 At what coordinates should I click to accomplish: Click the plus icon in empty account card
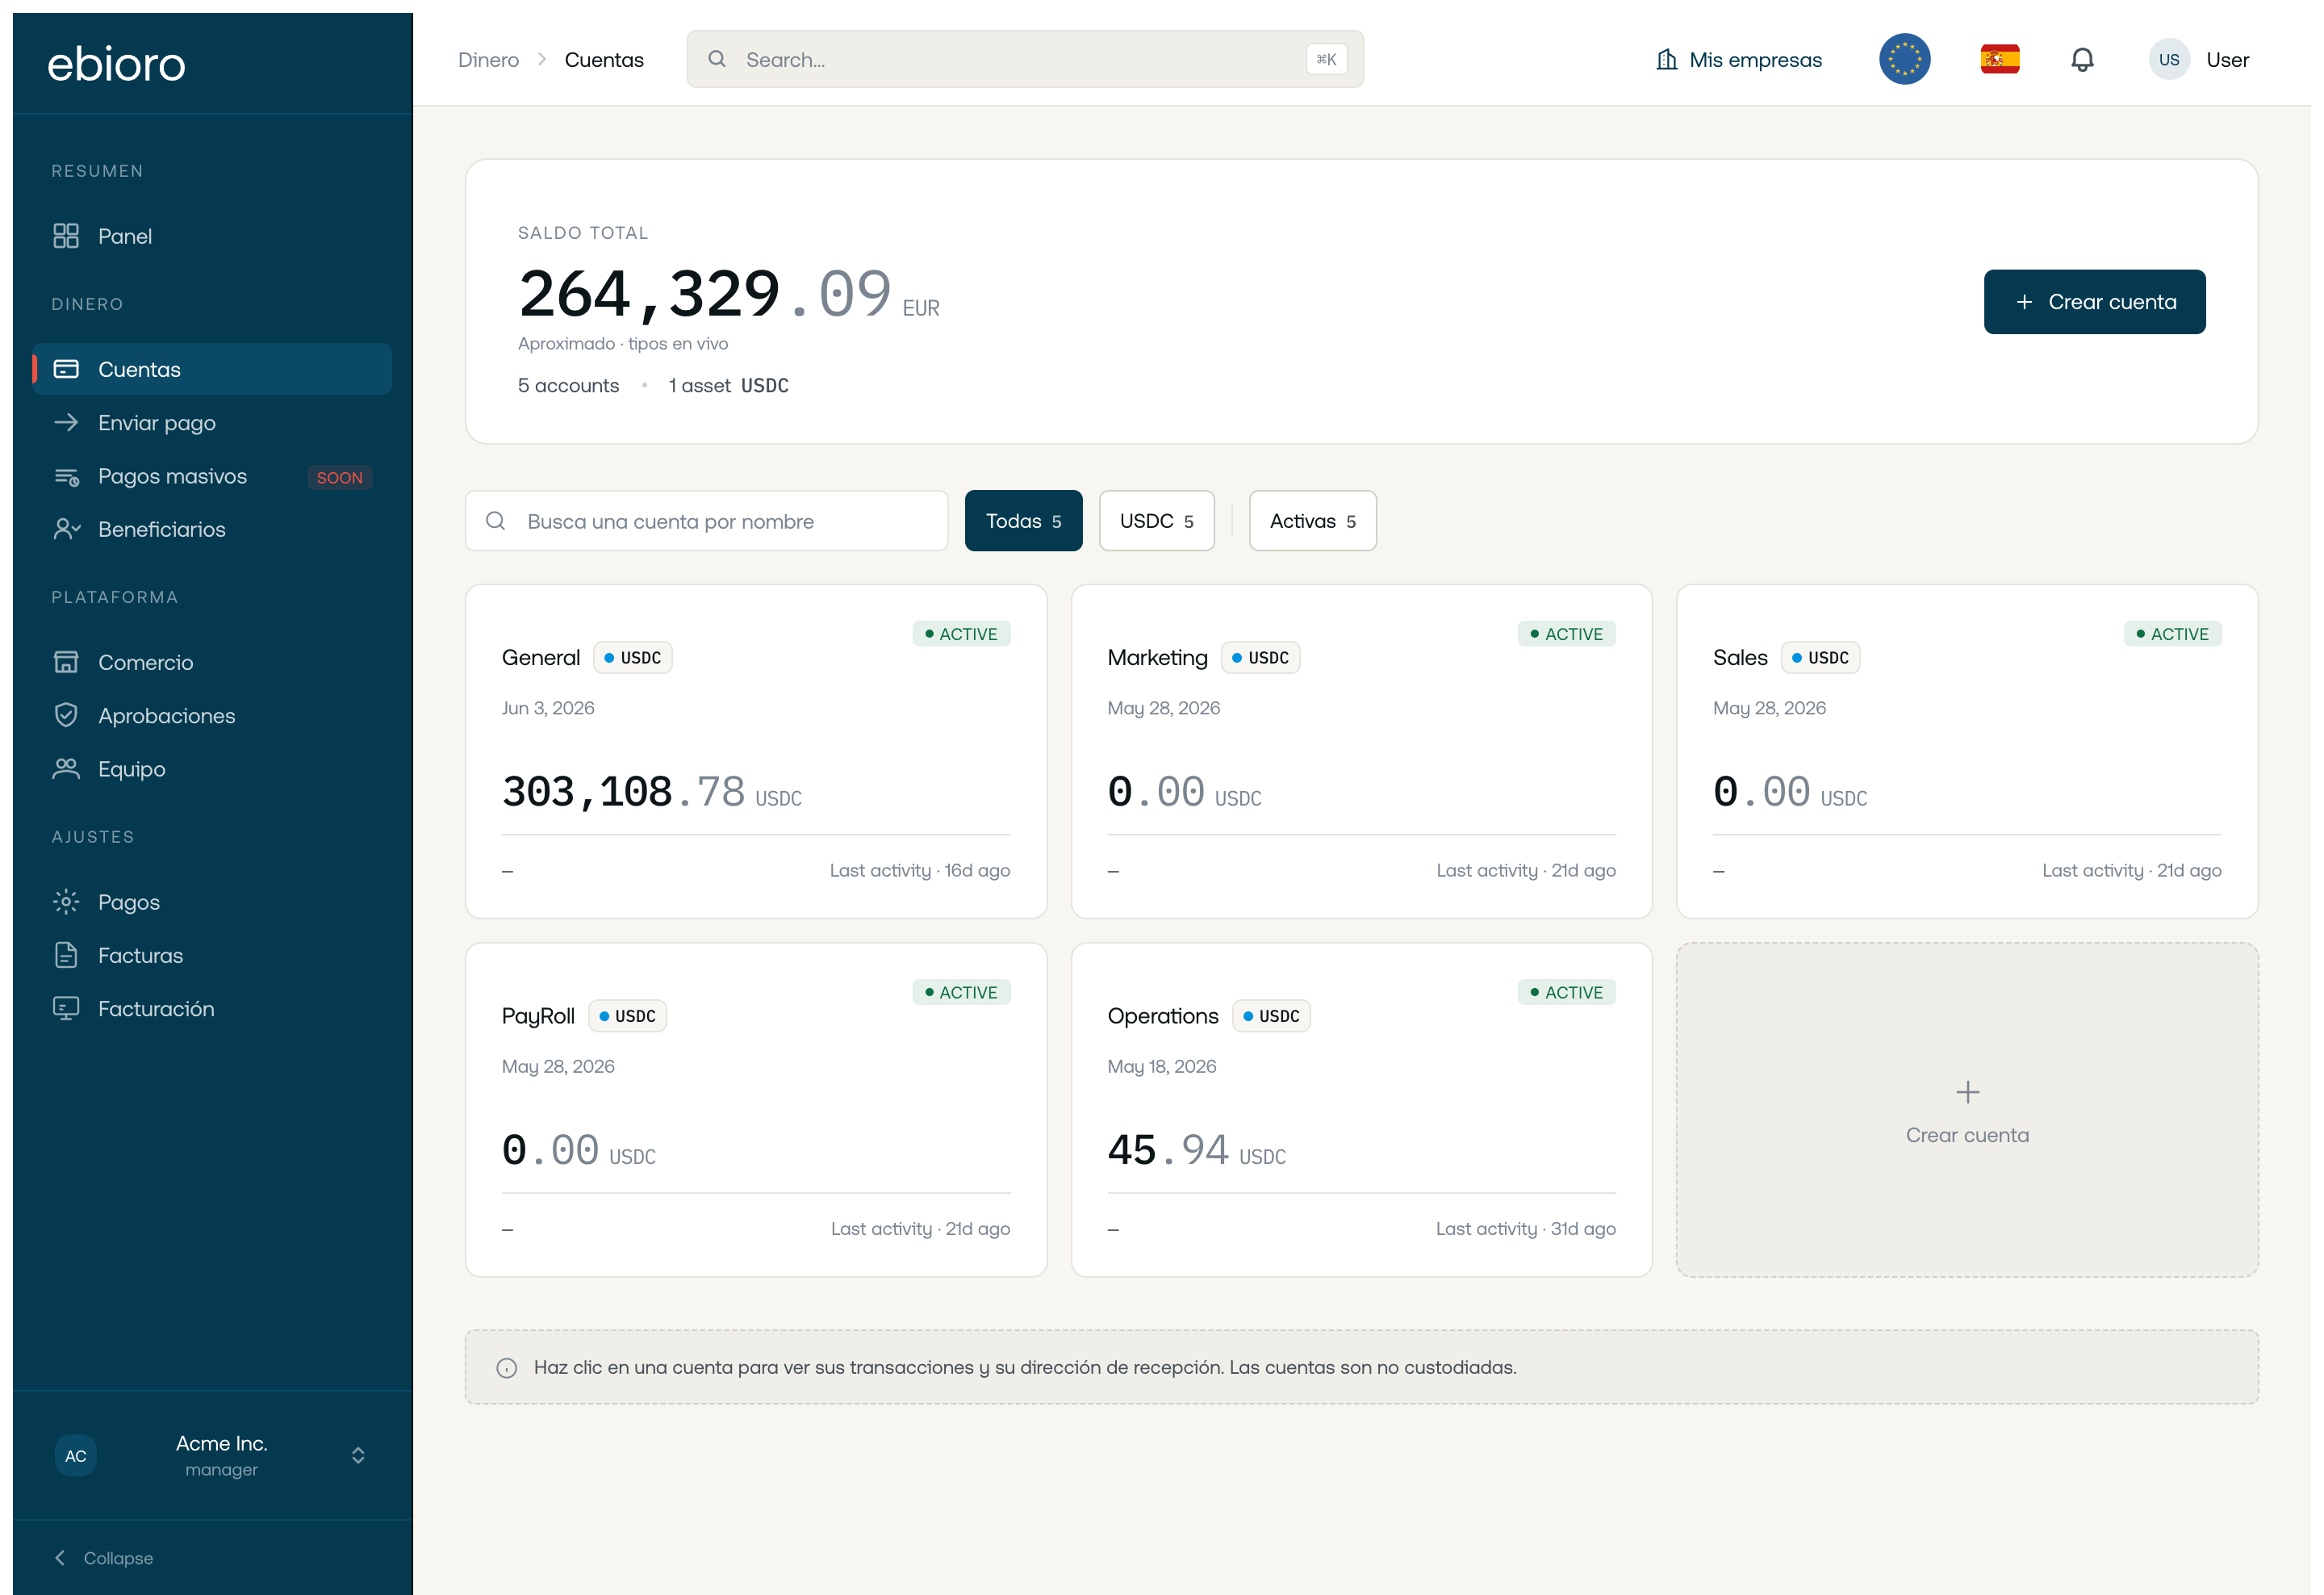(1967, 1092)
